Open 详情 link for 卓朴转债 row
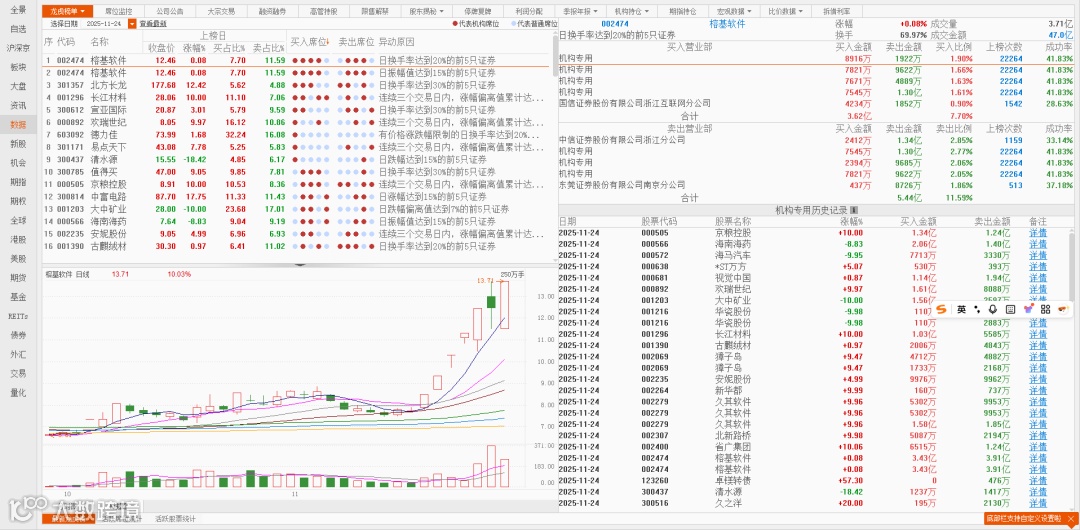This screenshot has width=1080, height=530. [x=1037, y=481]
